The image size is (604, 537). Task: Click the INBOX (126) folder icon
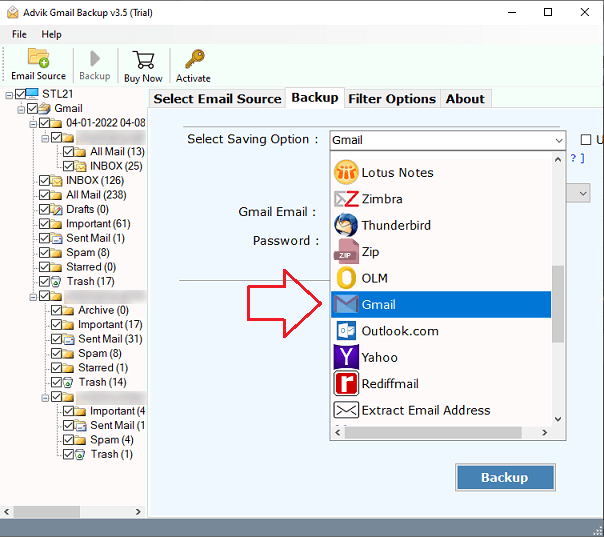tap(56, 180)
